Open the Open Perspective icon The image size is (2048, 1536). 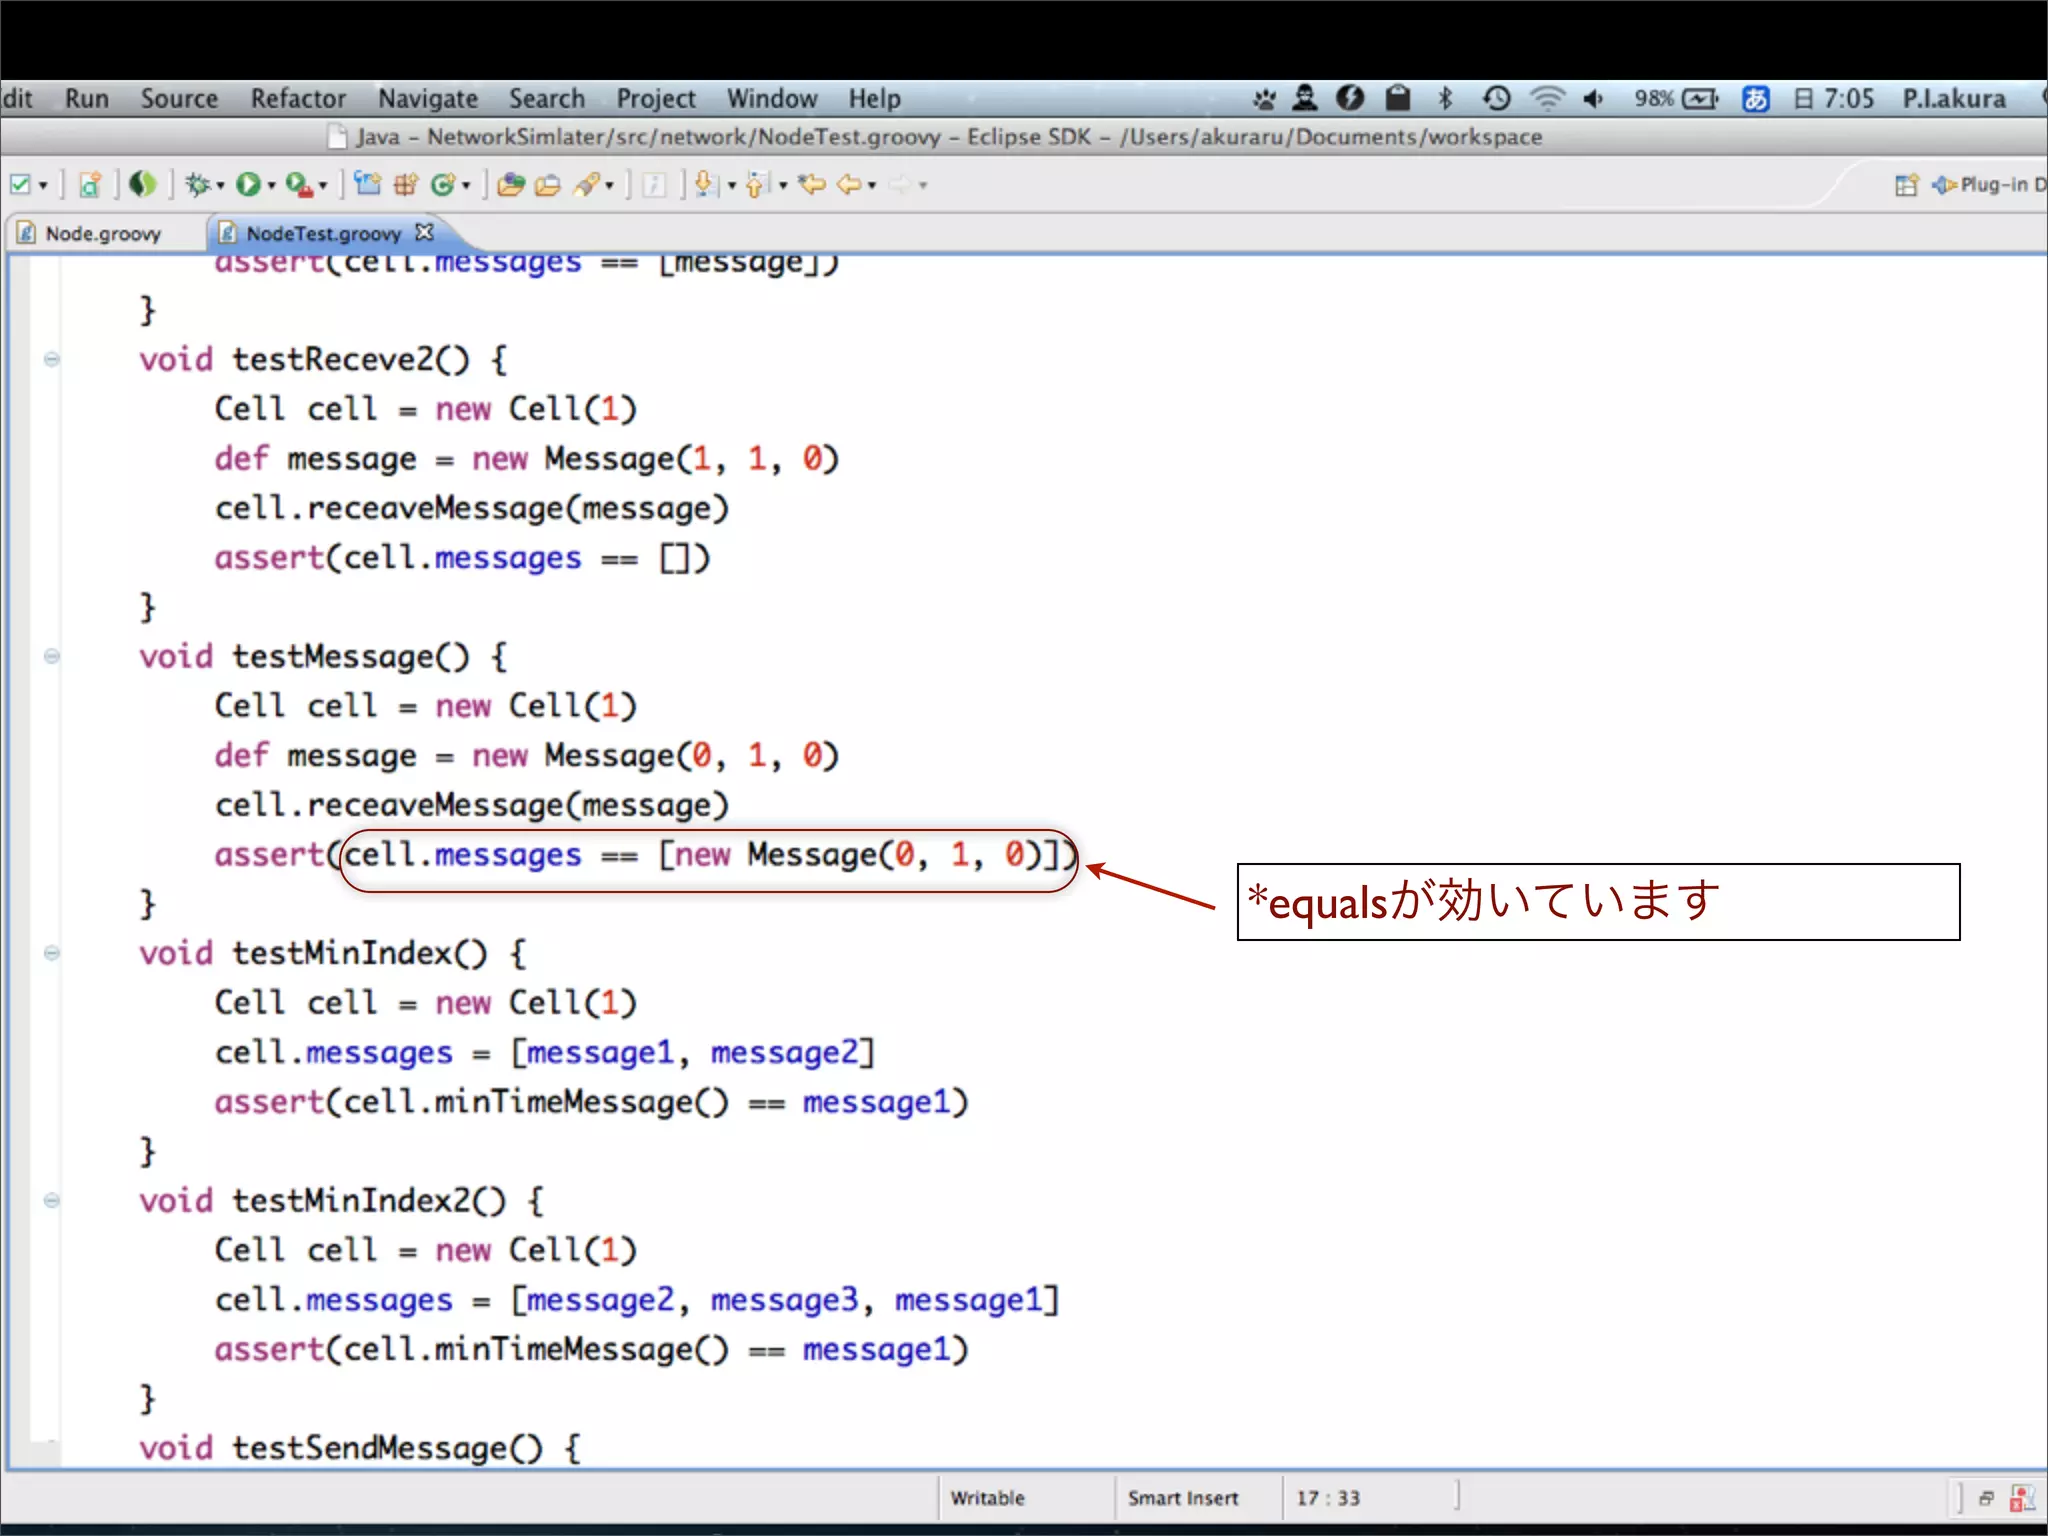1906,185
